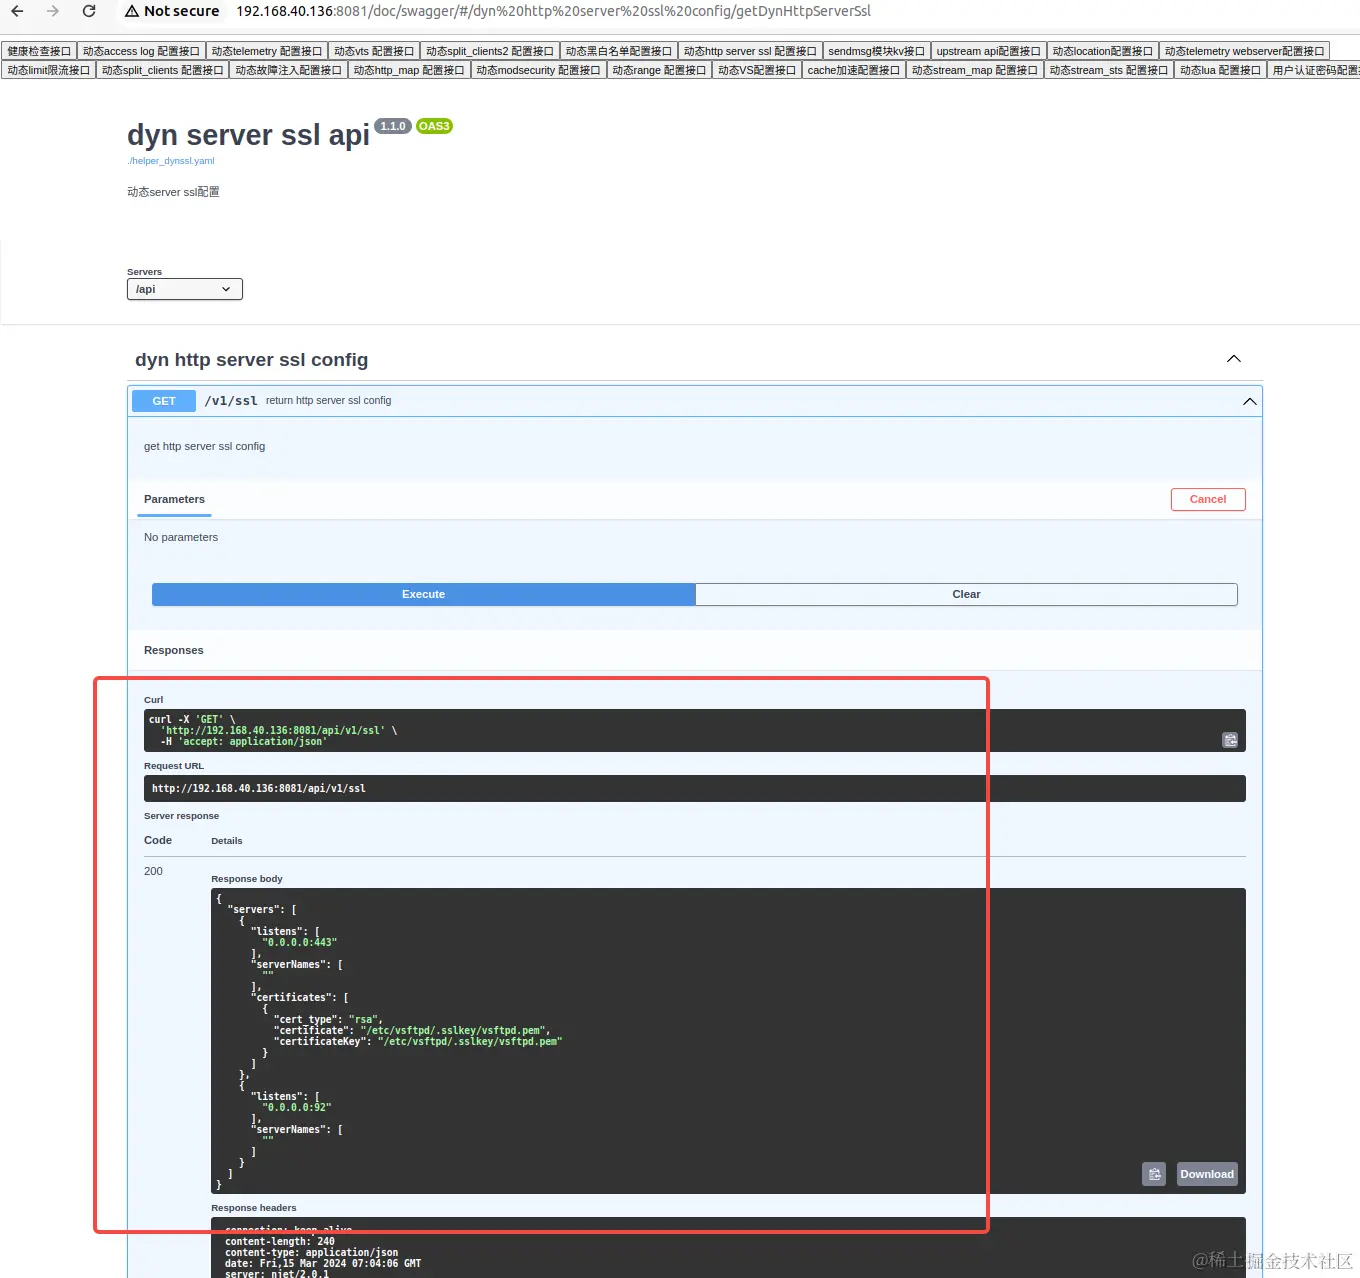1360x1278 pixels.
Task: Open the 动态telemetry 配置接口 tab
Action: coord(267,51)
